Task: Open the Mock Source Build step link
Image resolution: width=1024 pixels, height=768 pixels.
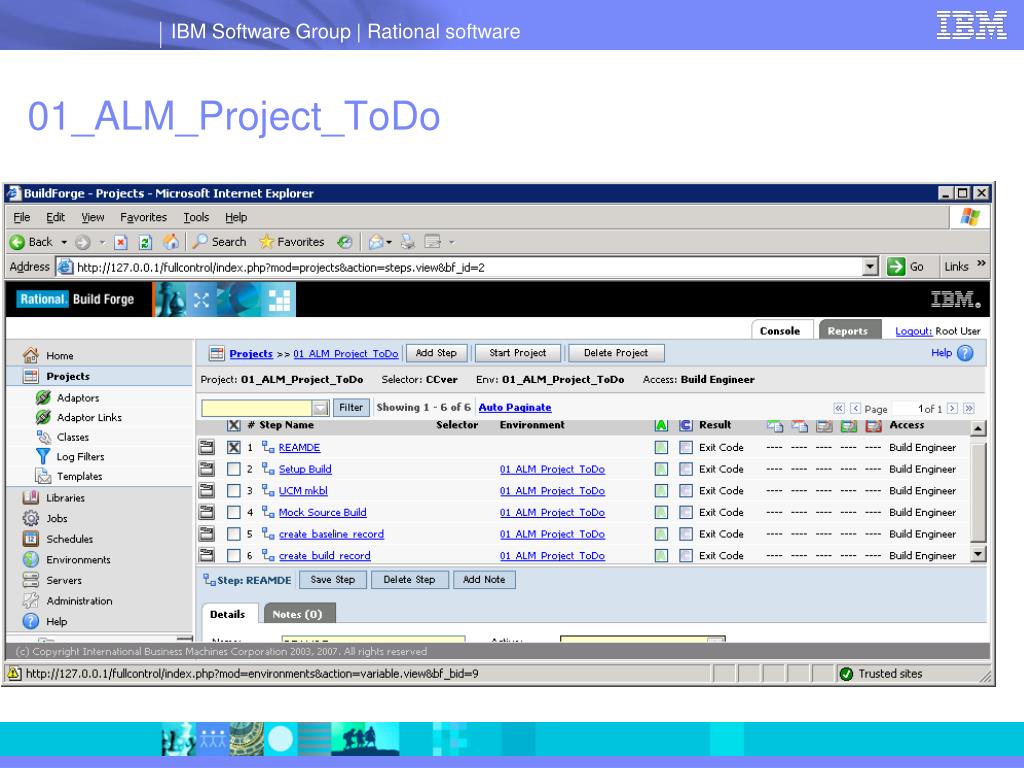Action: click(323, 513)
